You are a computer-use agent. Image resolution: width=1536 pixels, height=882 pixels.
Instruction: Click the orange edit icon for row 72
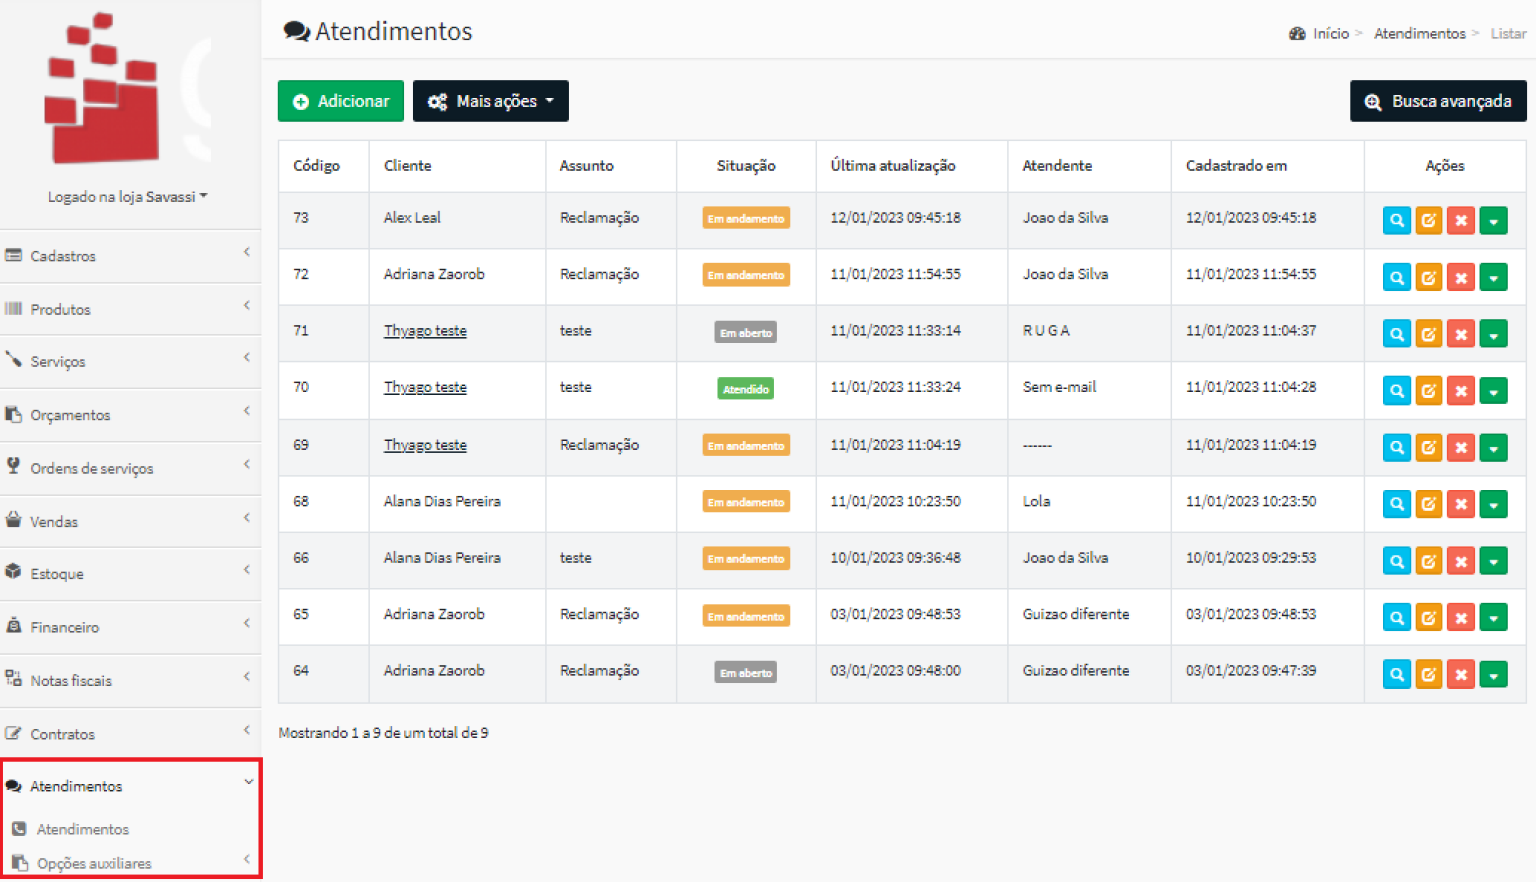[x=1428, y=277]
